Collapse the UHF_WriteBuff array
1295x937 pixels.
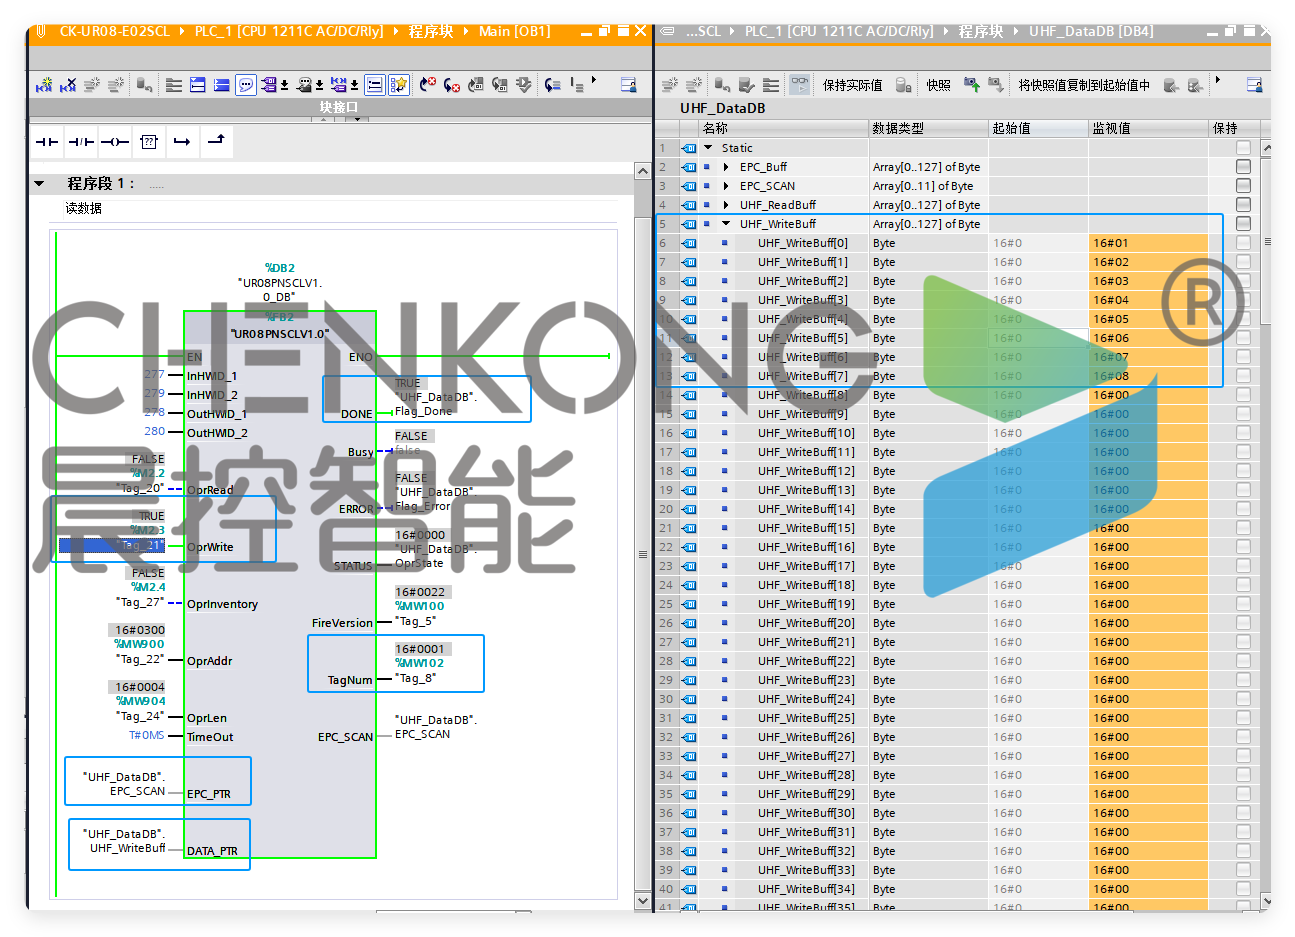click(726, 224)
